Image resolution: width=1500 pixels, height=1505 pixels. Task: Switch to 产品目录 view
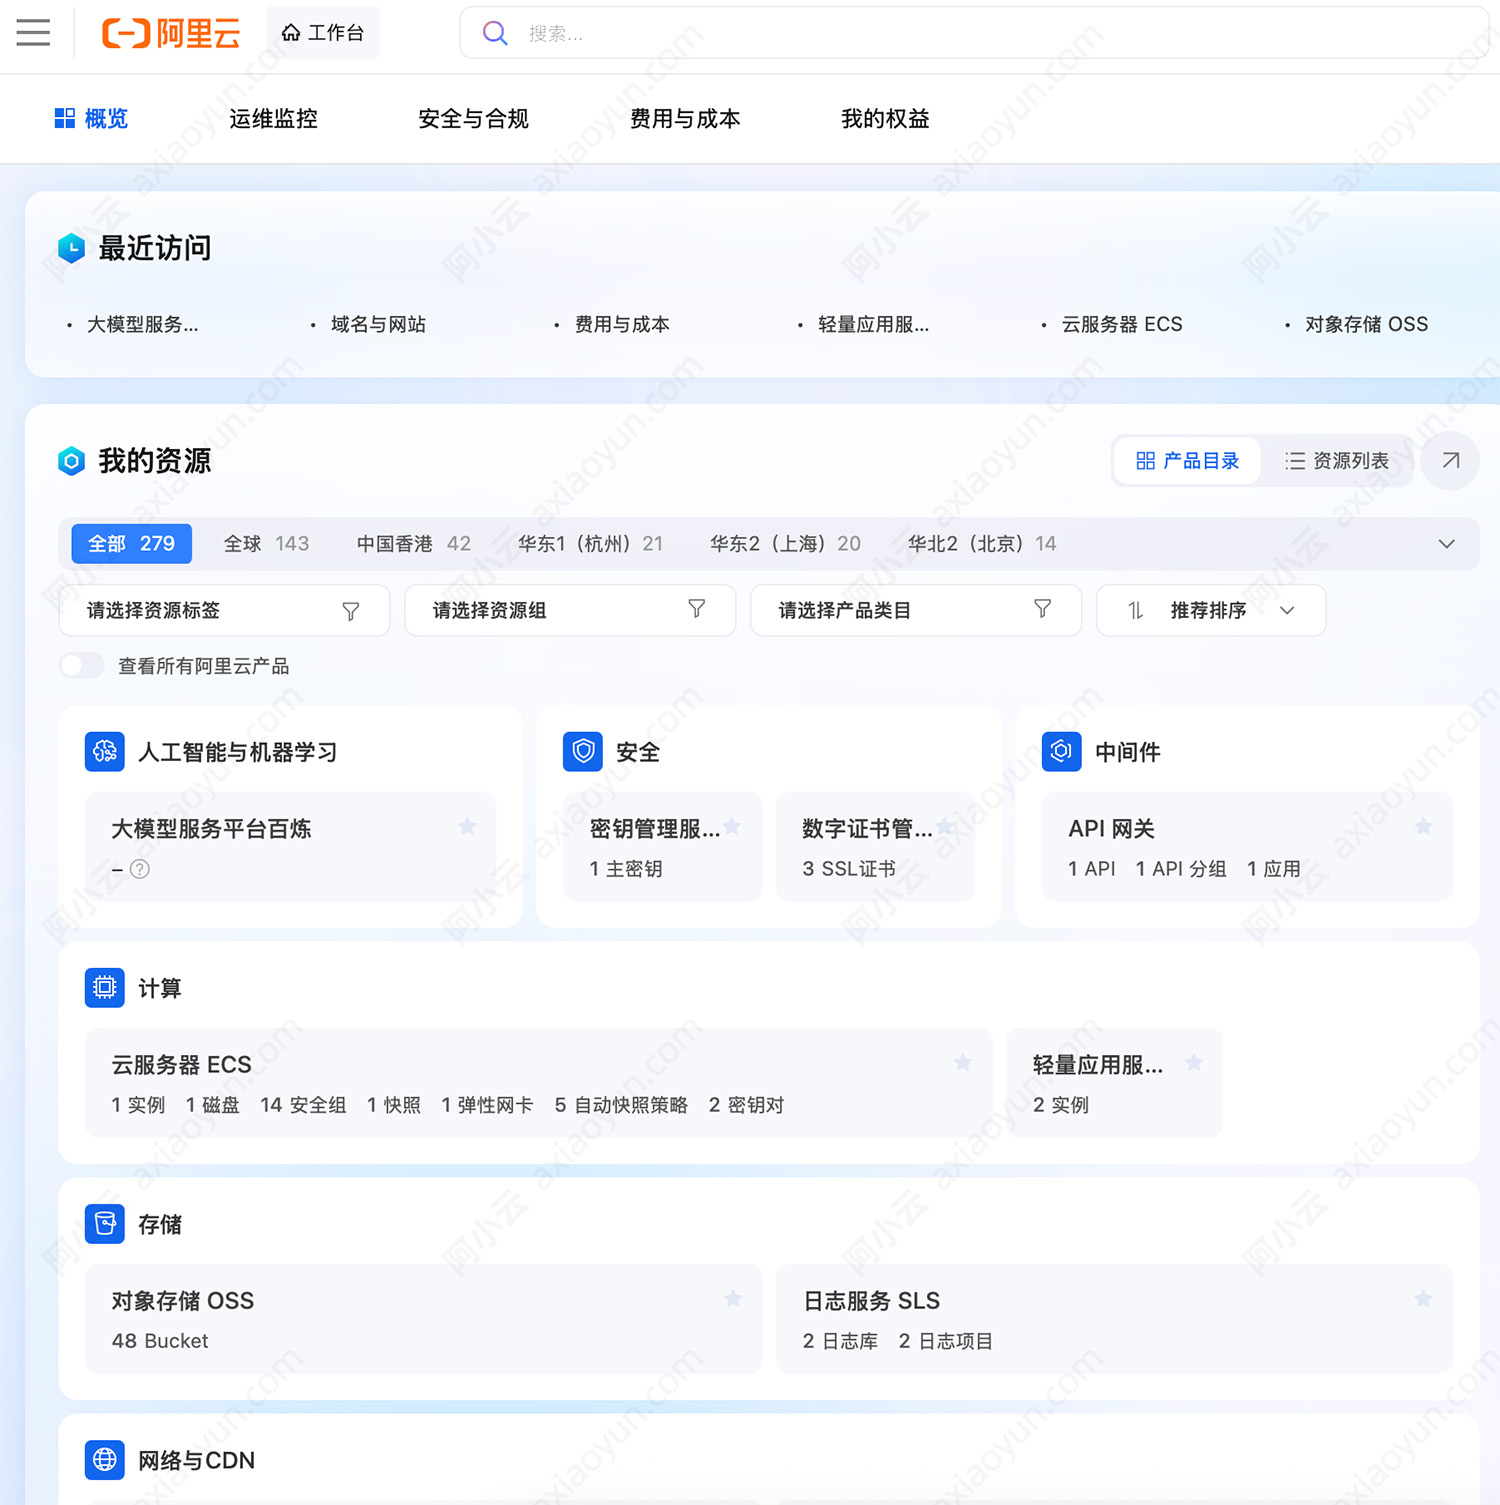point(1187,461)
